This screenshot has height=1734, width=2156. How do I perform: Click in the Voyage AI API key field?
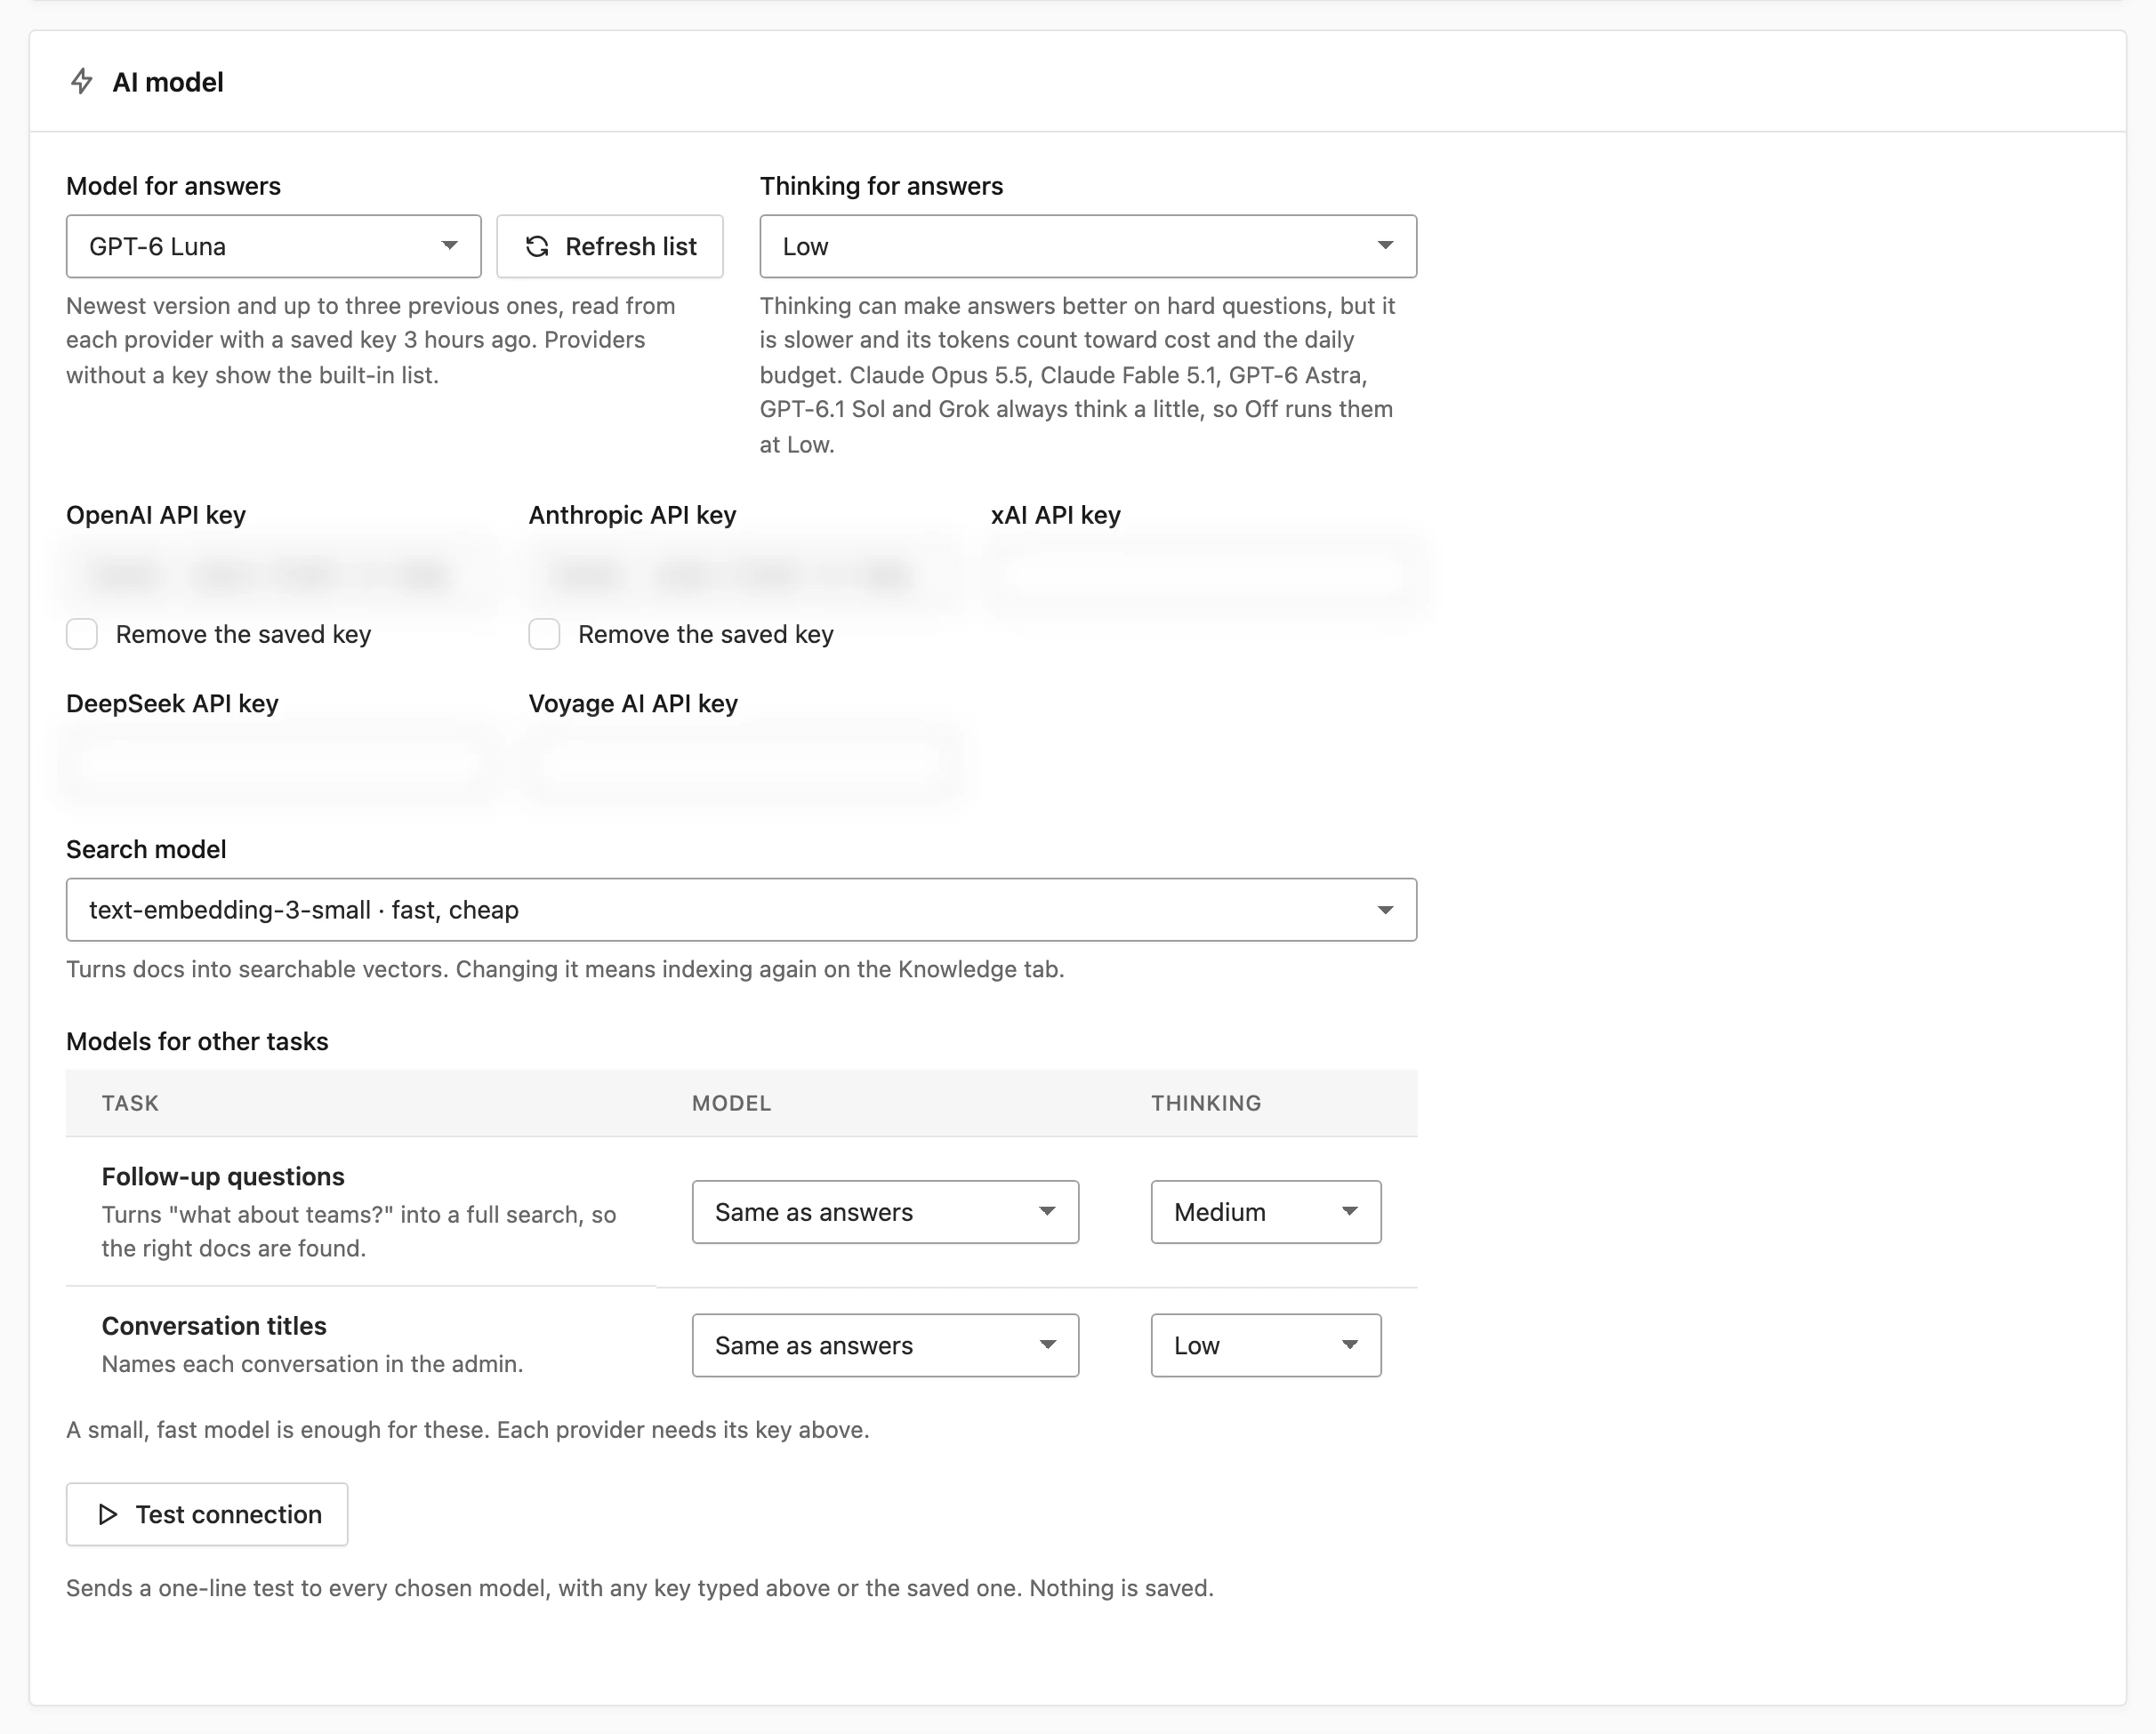[x=742, y=763]
